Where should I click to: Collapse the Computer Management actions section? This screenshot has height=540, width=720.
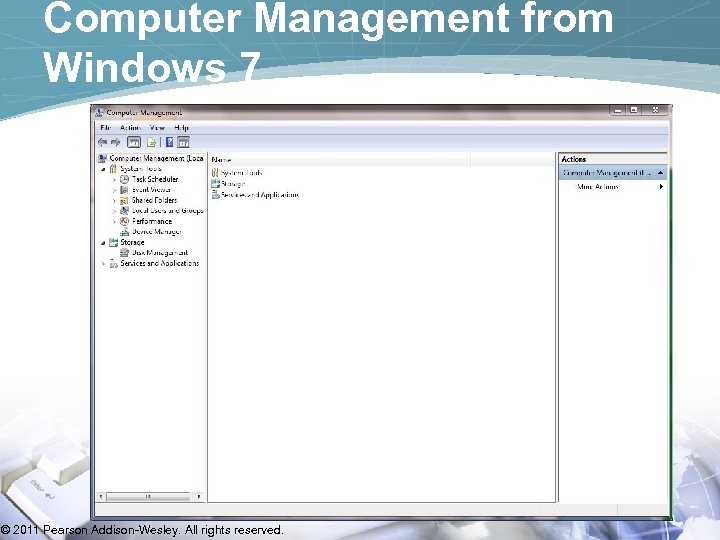[660, 173]
